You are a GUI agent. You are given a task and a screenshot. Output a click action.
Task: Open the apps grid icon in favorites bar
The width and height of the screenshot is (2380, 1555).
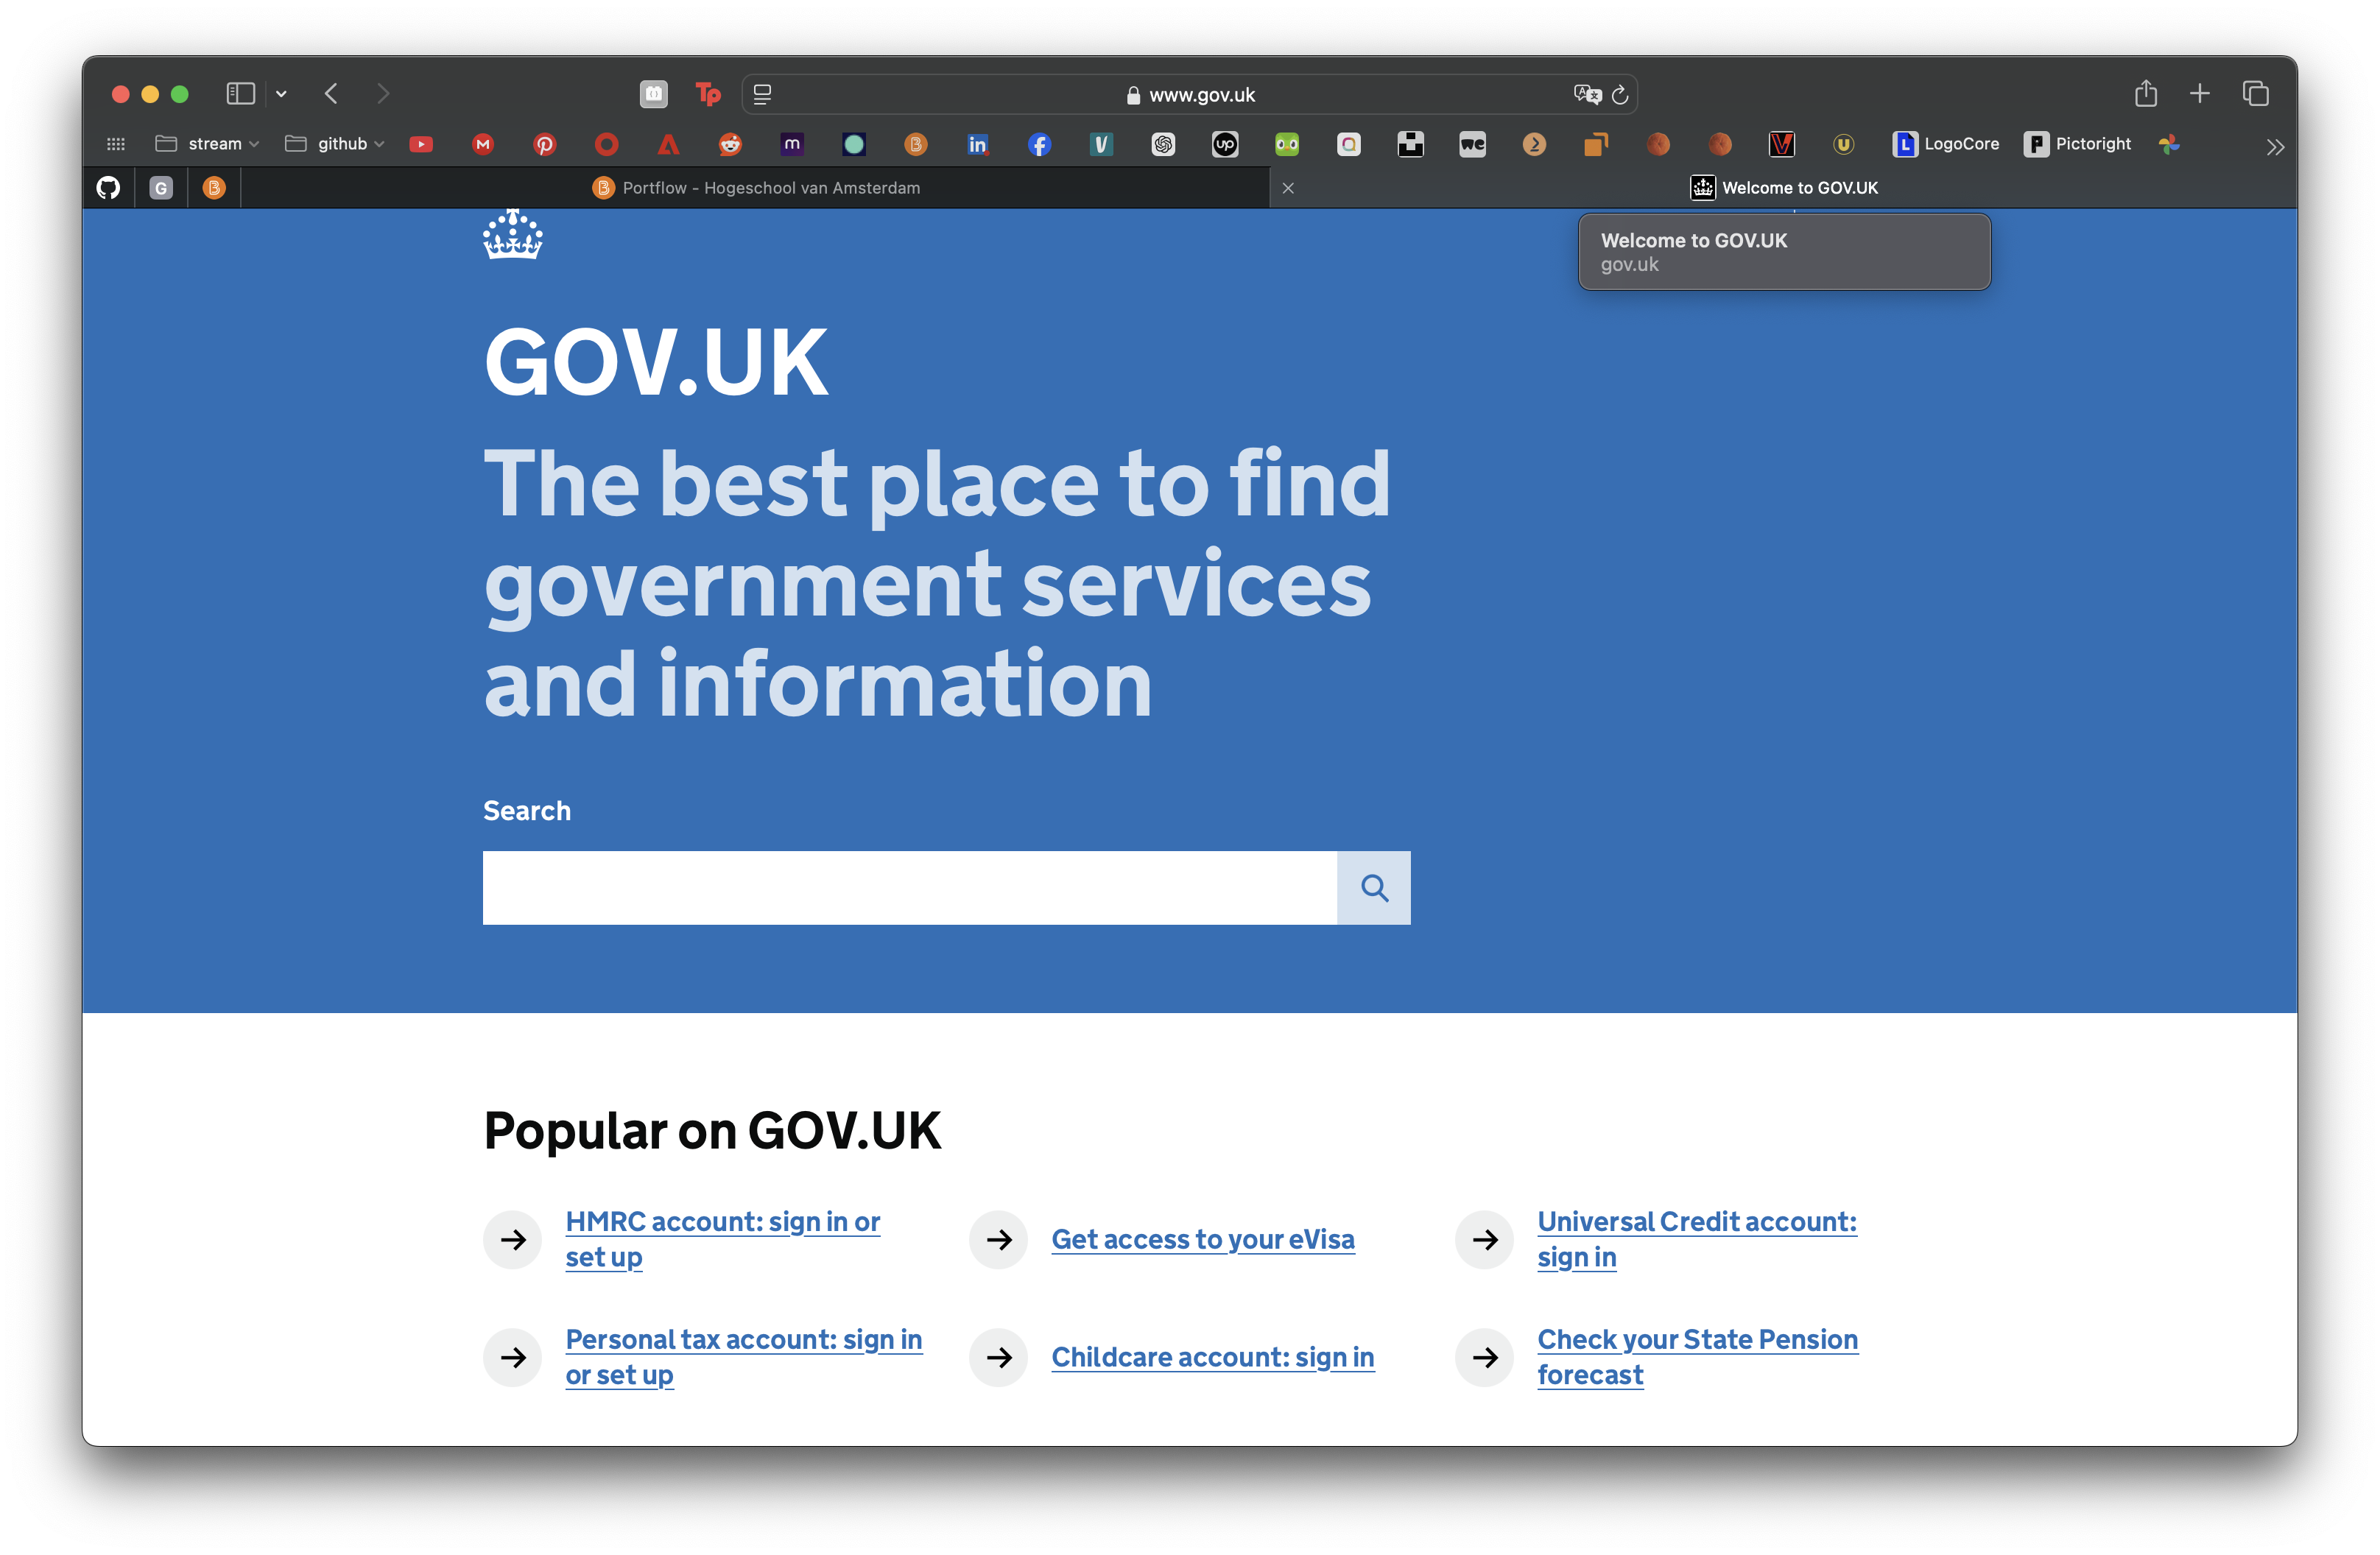(x=116, y=144)
